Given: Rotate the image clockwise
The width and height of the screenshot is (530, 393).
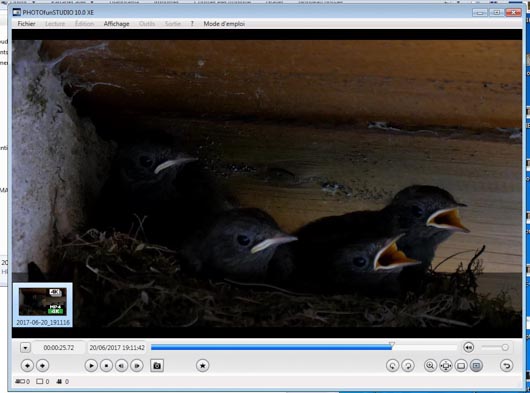Looking at the screenshot, I should 408,366.
